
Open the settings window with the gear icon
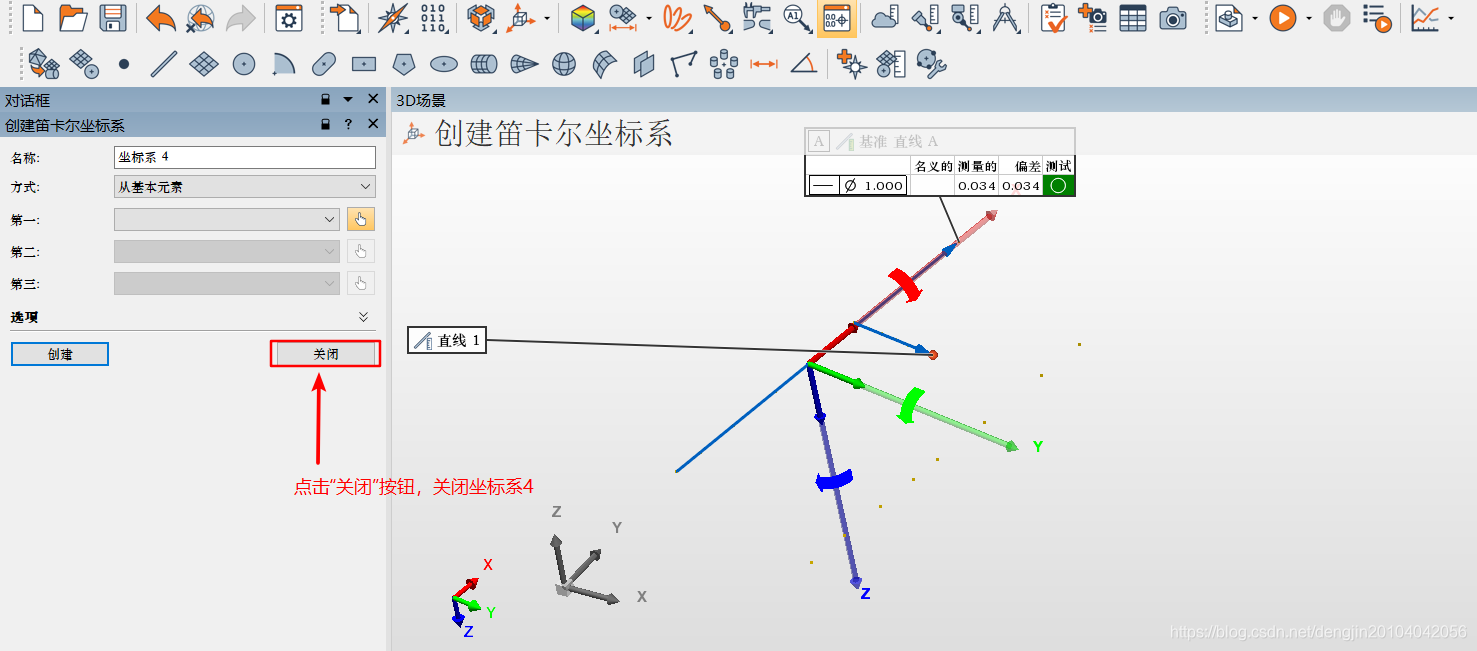coord(289,17)
